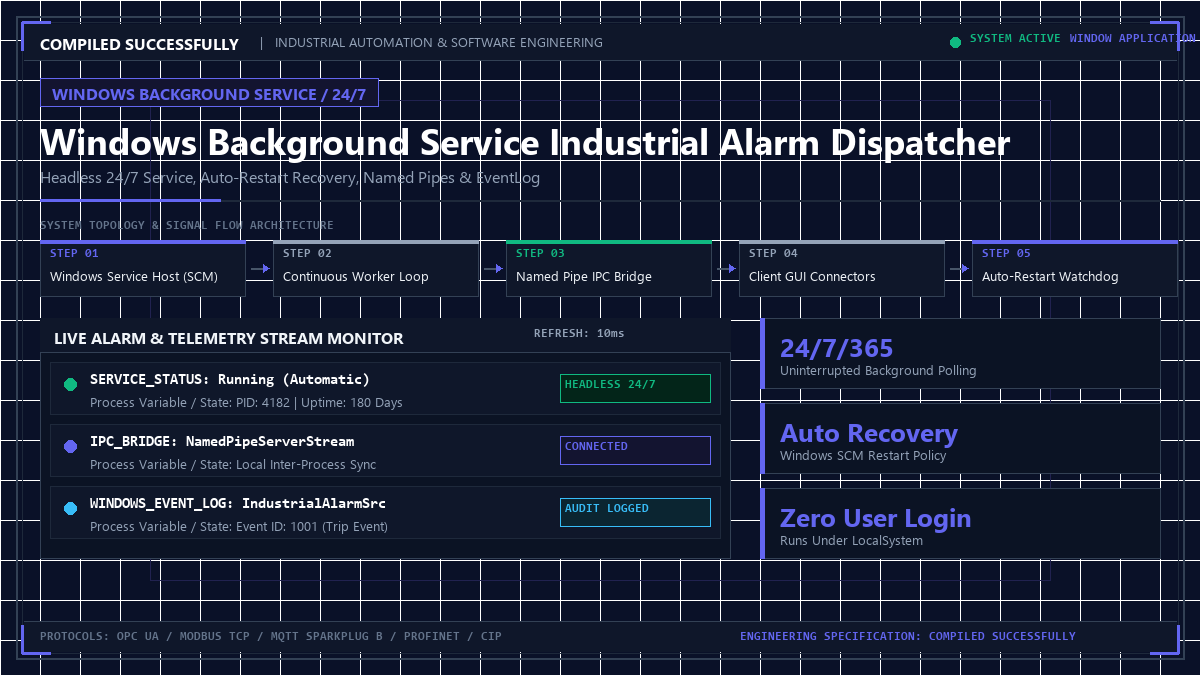Select the Step 03 Named Pipe IPC Bridge card
This screenshot has height=675, width=1200.
(x=609, y=268)
